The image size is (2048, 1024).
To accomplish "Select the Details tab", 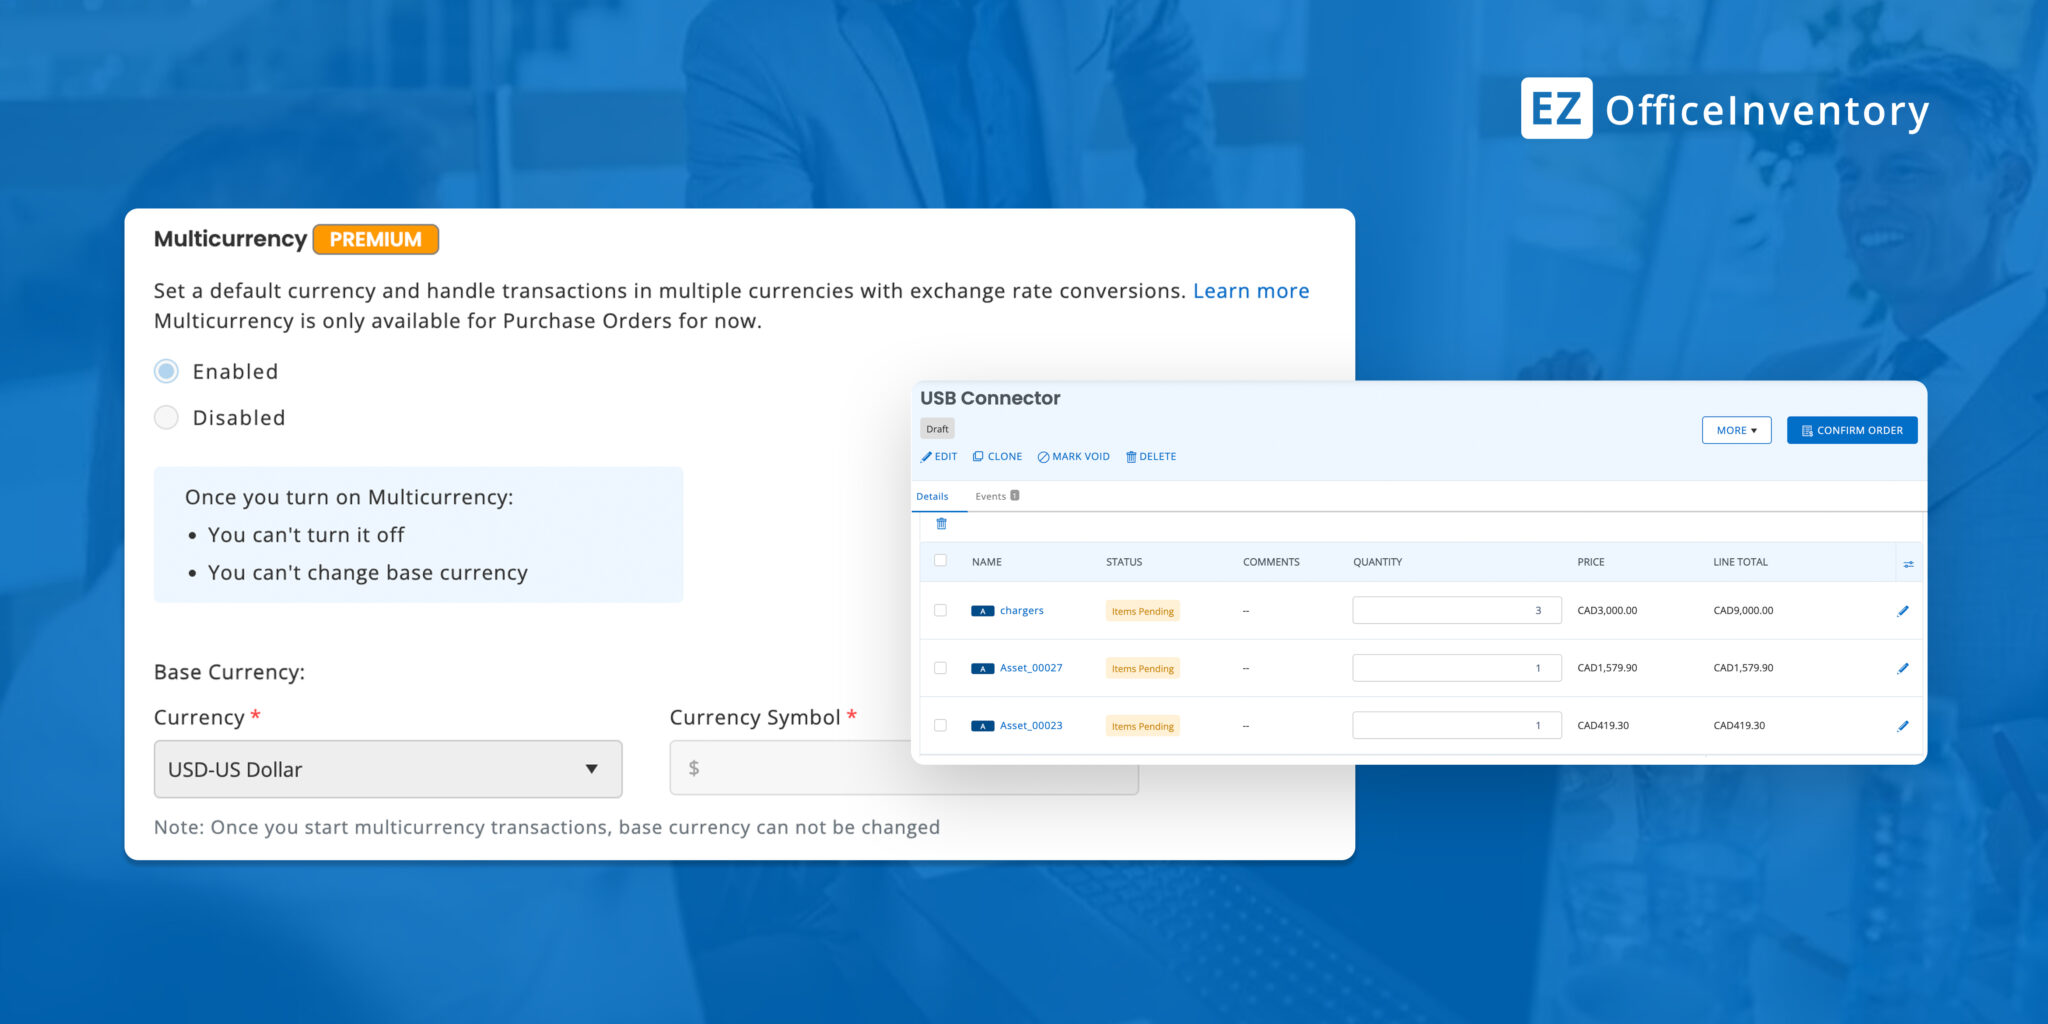I will pyautogui.click(x=933, y=495).
